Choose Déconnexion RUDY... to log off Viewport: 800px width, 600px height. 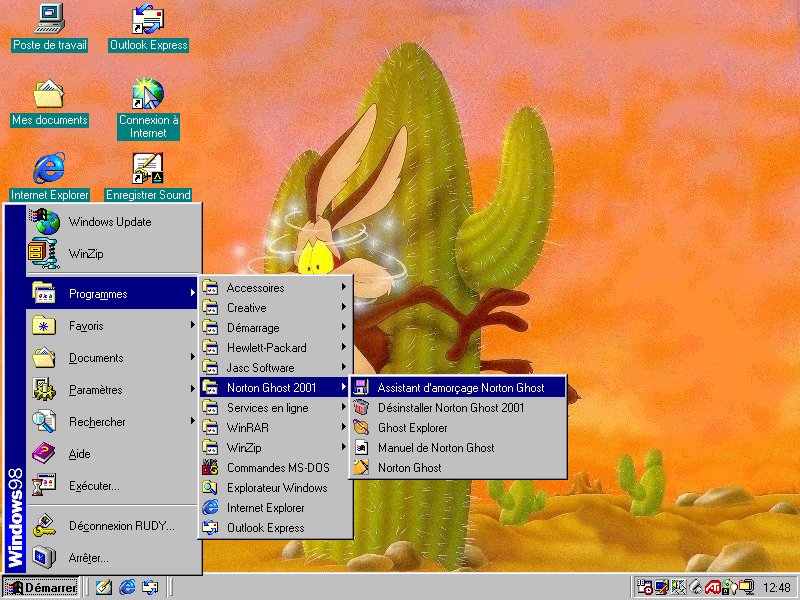[x=113, y=526]
